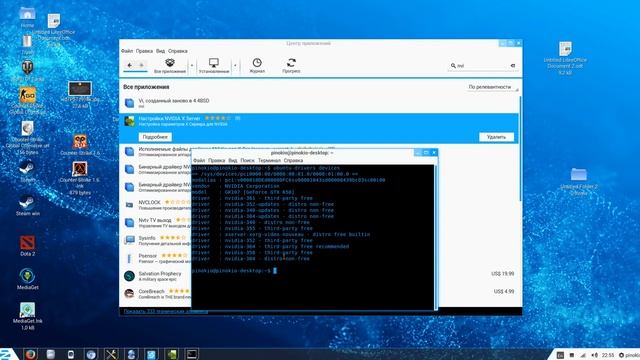Open "Untitled LibreOffice Document 2.odt" on desktop

point(565,58)
